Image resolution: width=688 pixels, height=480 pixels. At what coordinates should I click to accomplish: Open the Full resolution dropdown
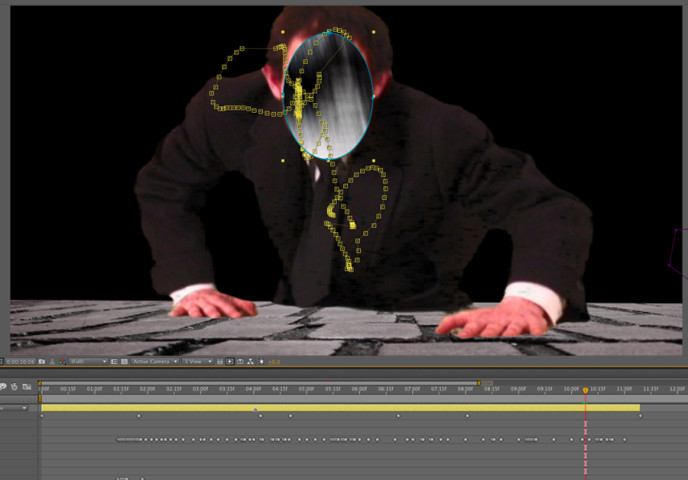tap(88, 361)
